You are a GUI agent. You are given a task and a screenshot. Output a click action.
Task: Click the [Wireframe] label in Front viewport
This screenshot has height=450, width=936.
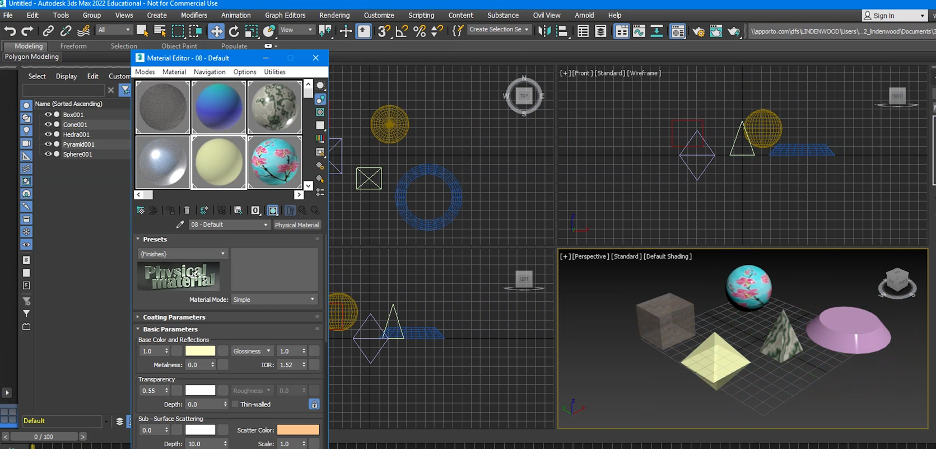coord(643,73)
